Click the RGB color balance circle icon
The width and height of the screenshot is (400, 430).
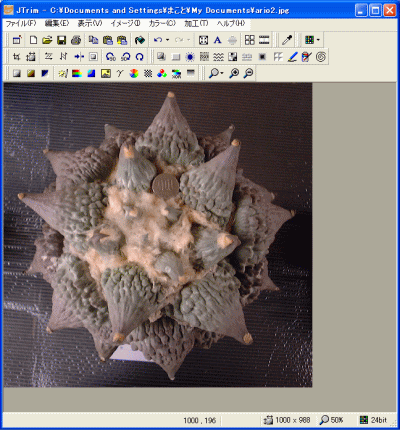pyautogui.click(x=162, y=73)
